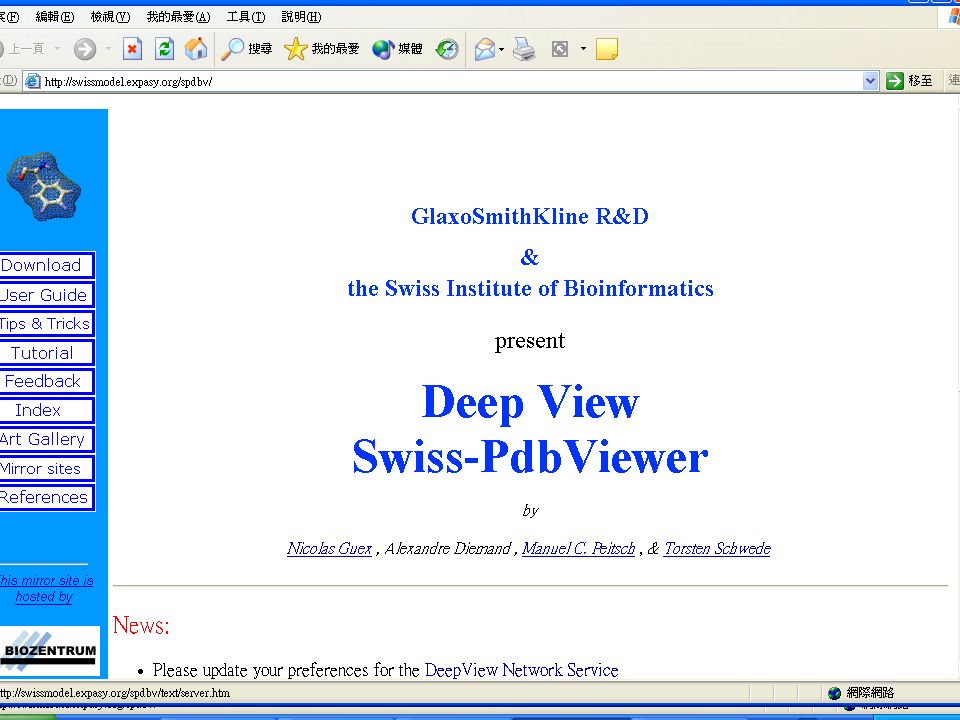The width and height of the screenshot is (960, 720).
Task: Open the 說明(H) menu
Action: click(301, 17)
